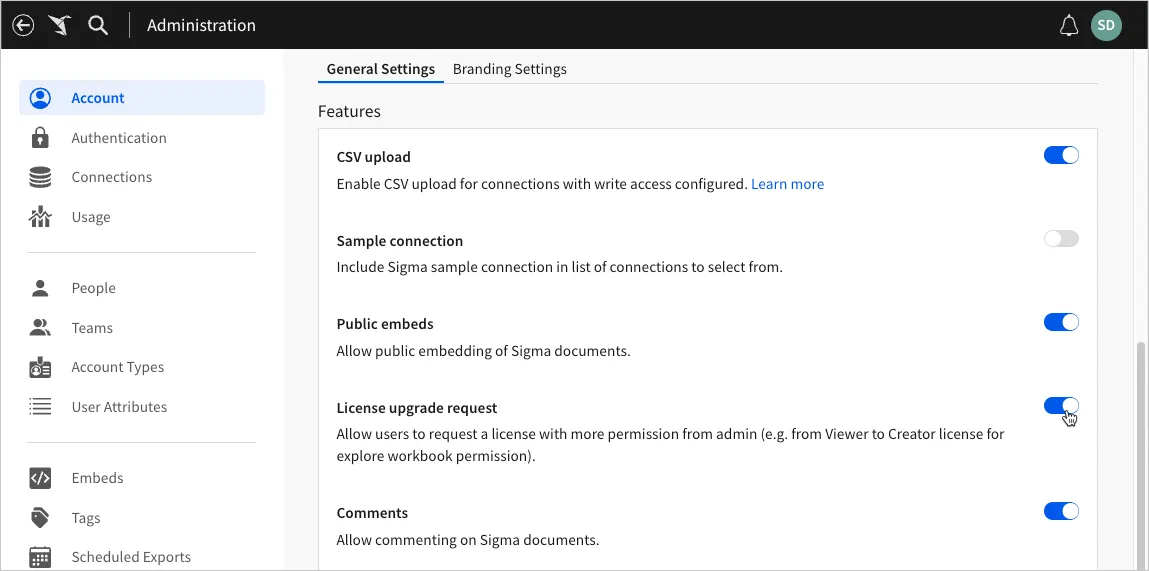Click 'Allow commenting on Sigma documents' text
Viewport: 1149px width, 571px height.
pos(468,541)
